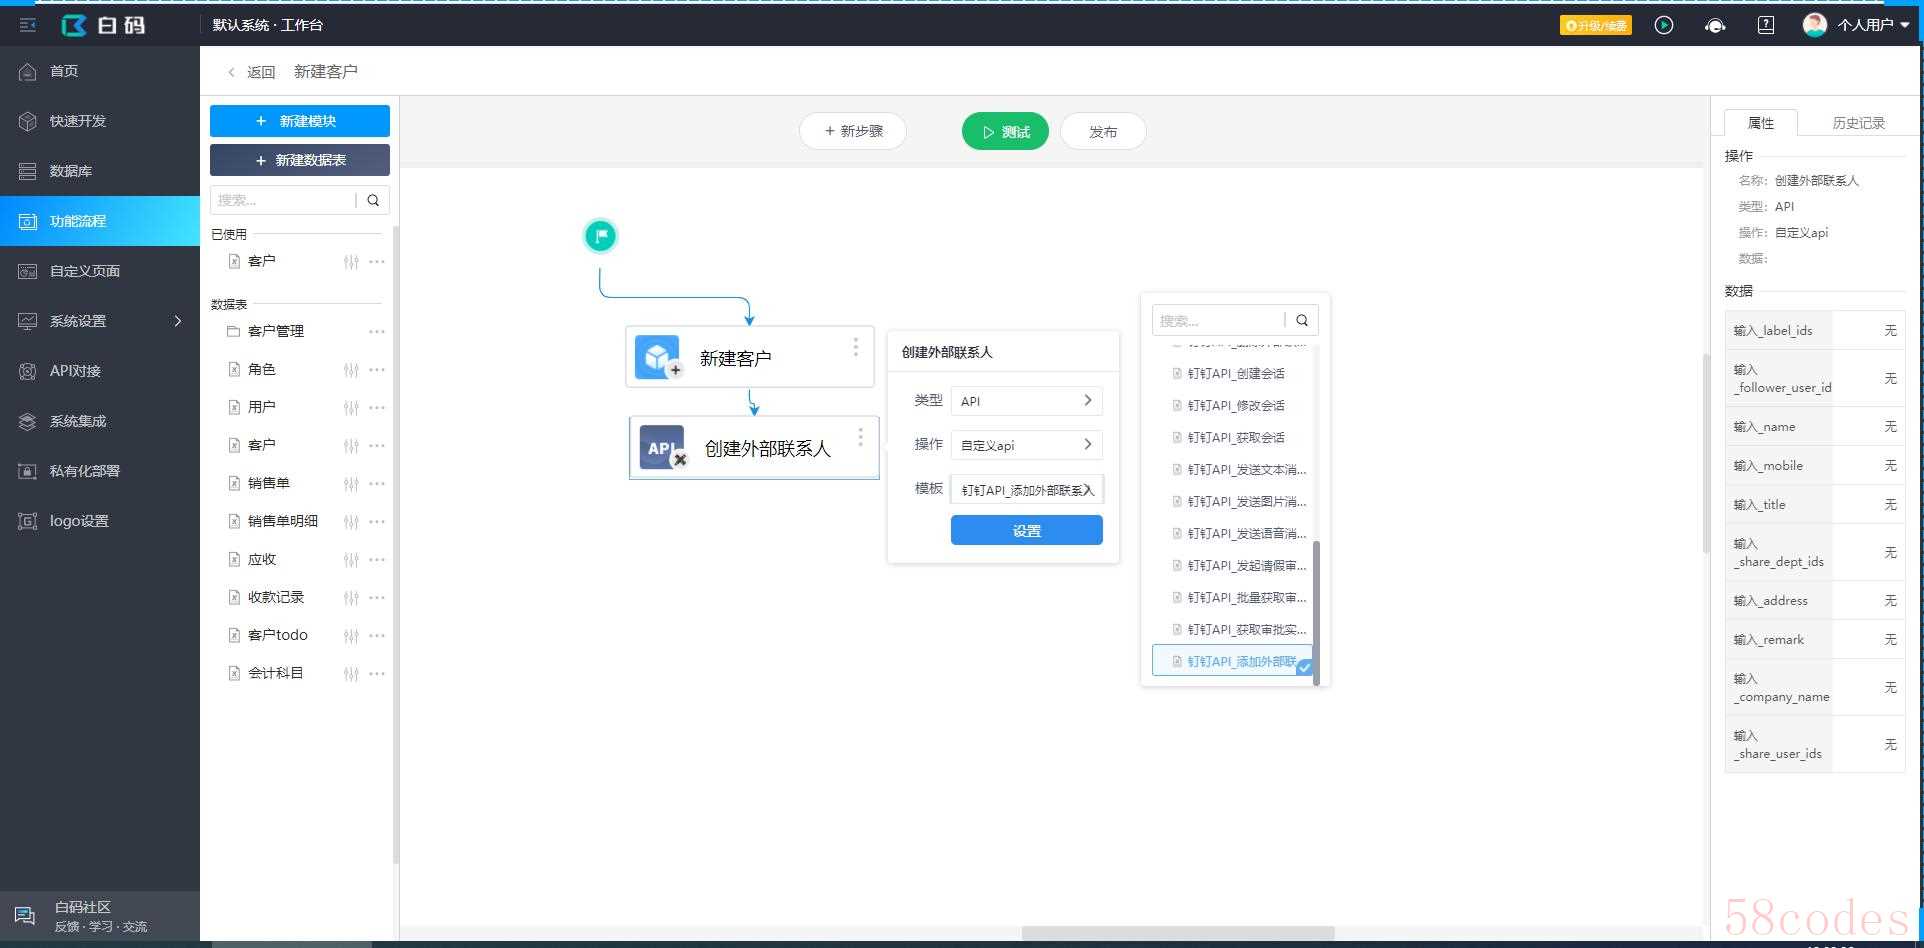Open settings sliders icon for 客户todo
The height and width of the screenshot is (948, 1924).
point(351,636)
